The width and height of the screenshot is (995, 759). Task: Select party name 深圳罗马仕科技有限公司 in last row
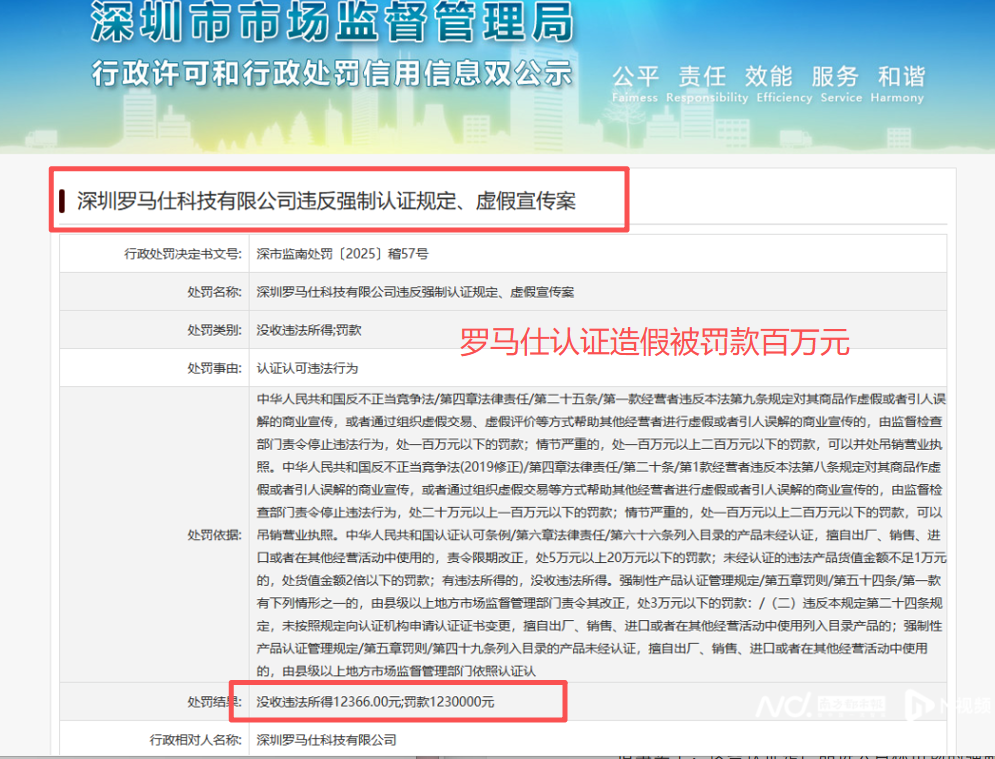(326, 740)
